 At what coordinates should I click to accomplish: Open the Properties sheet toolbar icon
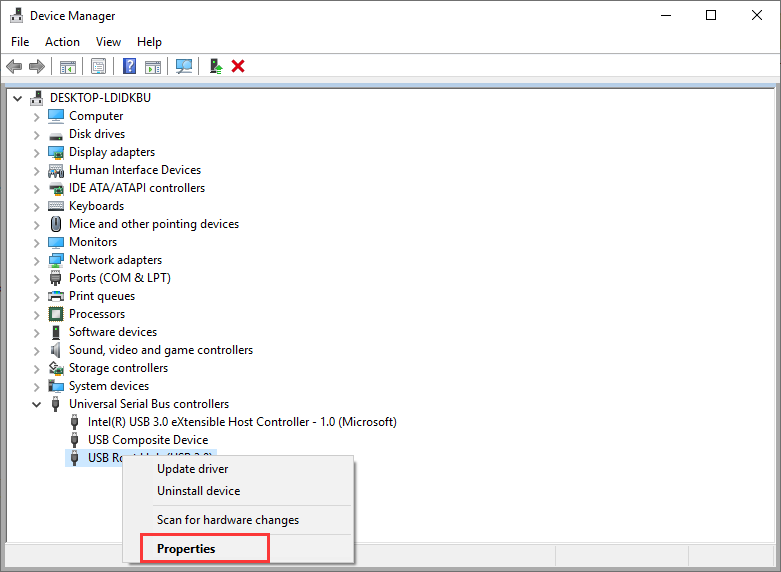pyautogui.click(x=99, y=66)
